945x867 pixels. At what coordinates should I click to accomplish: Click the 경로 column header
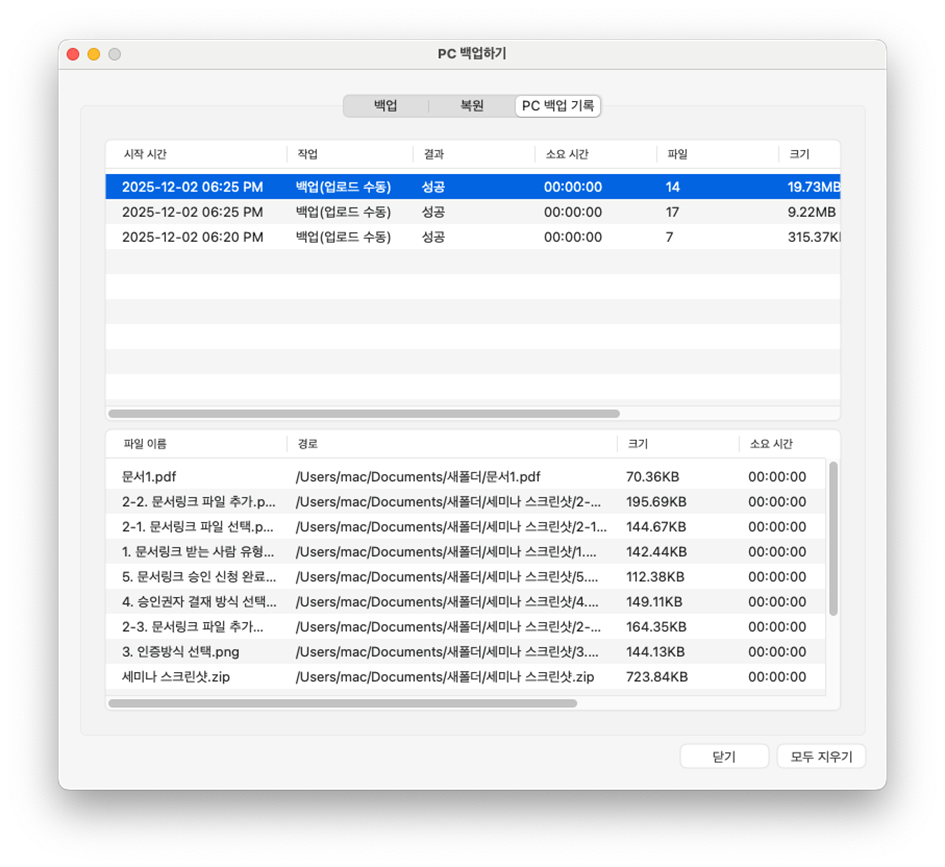[307, 444]
